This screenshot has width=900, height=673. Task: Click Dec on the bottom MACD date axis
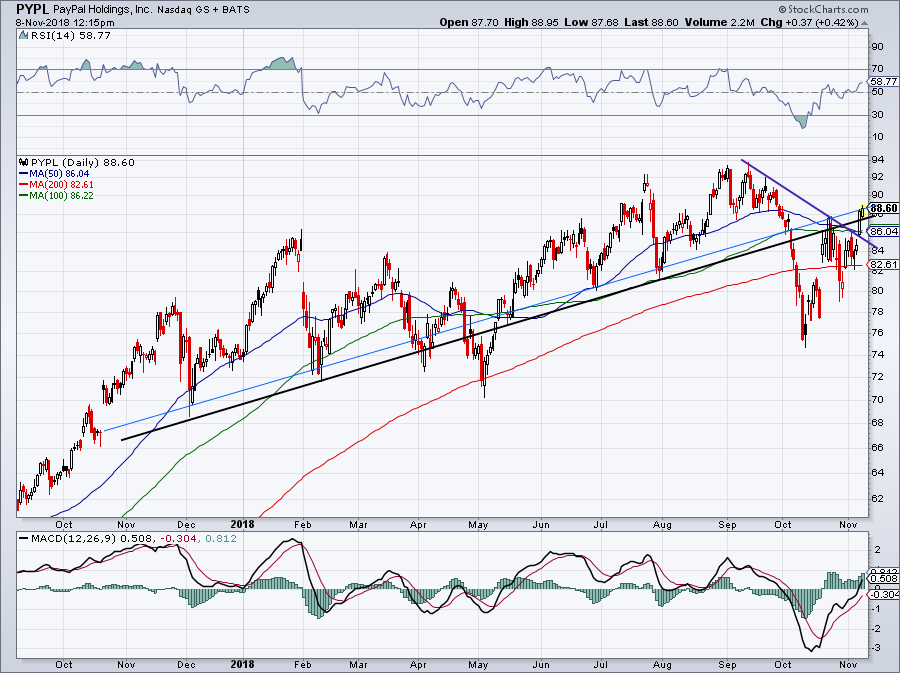coord(187,664)
